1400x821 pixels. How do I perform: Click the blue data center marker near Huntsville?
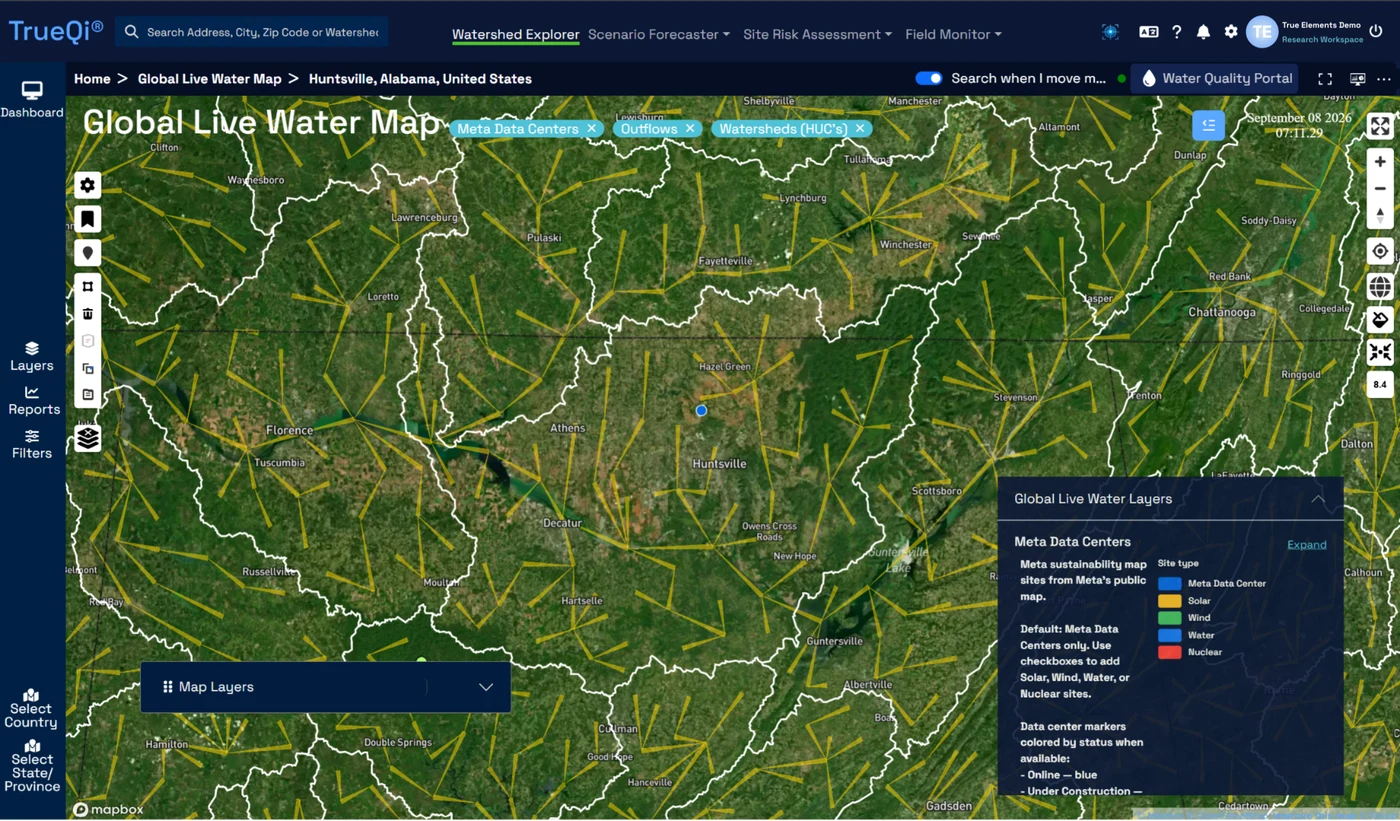[701, 411]
